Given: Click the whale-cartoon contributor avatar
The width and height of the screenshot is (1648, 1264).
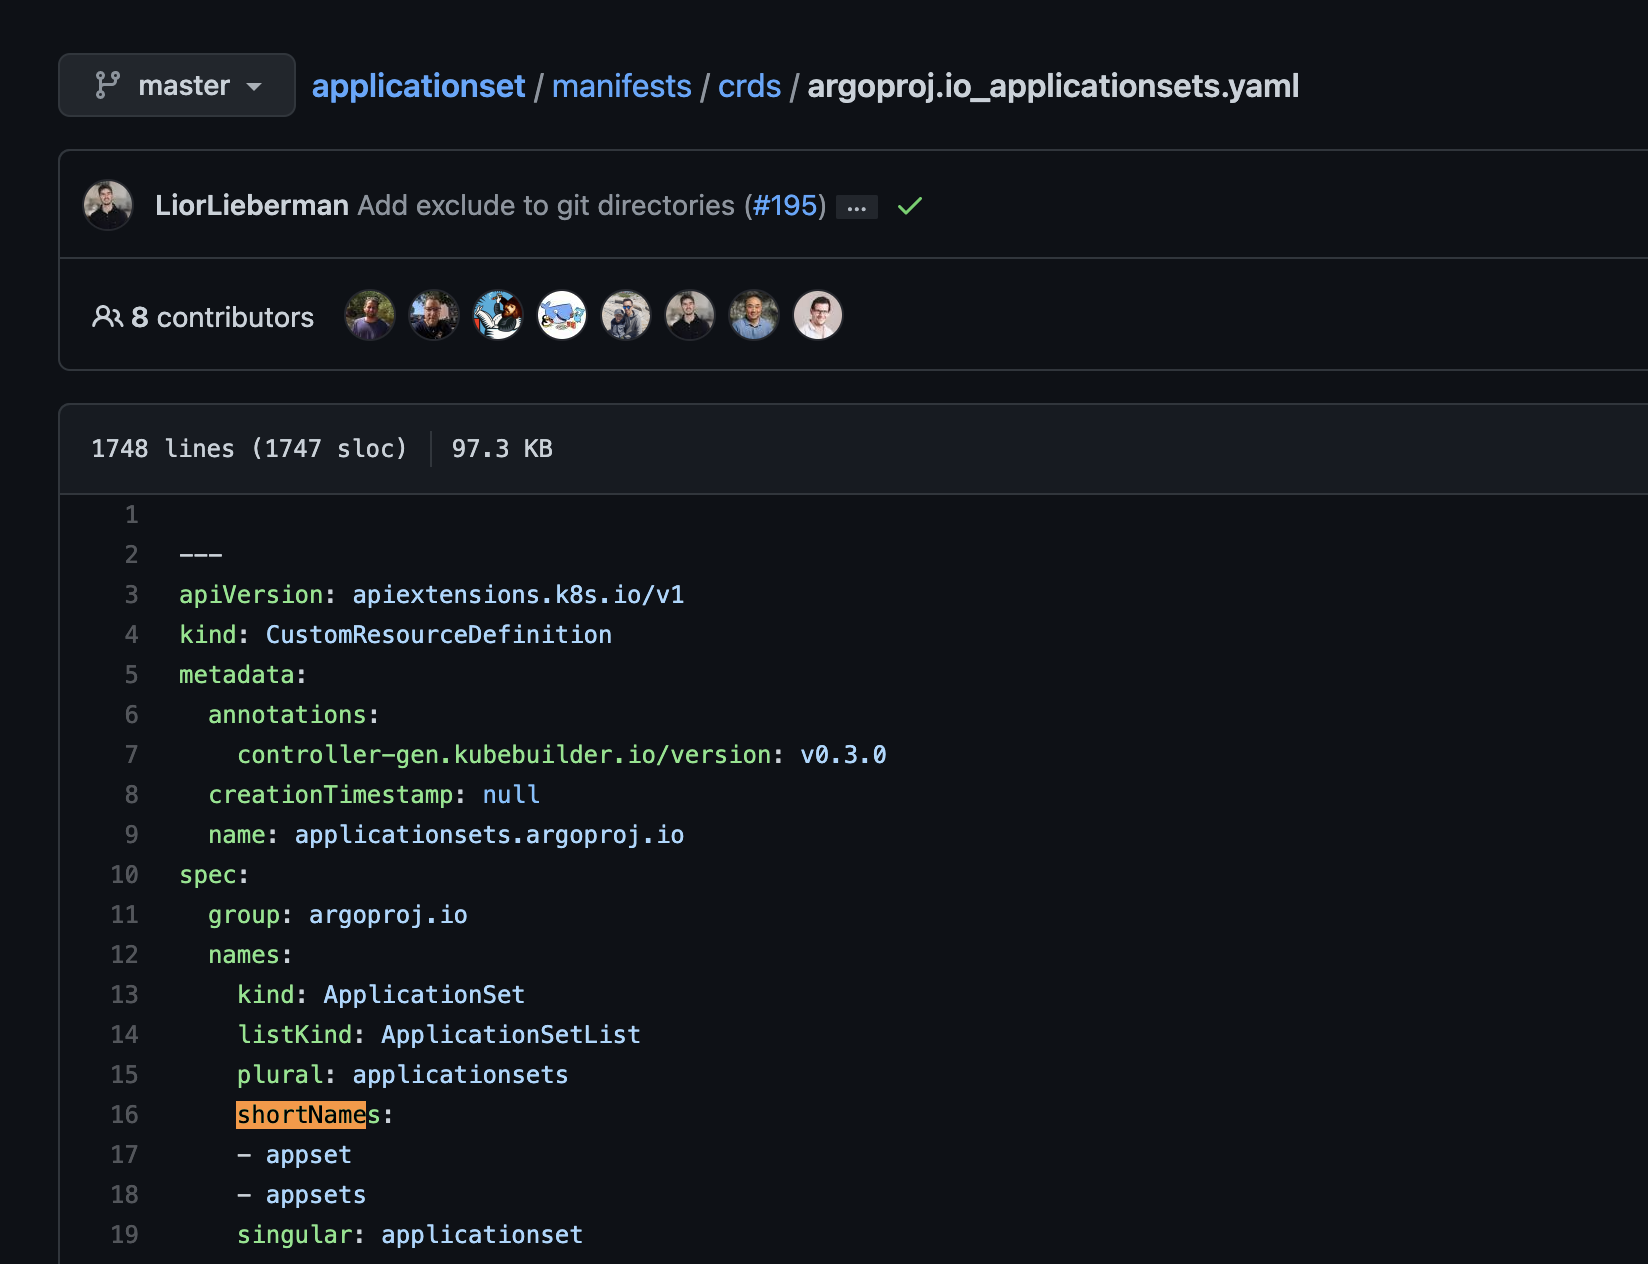Looking at the screenshot, I should (562, 314).
